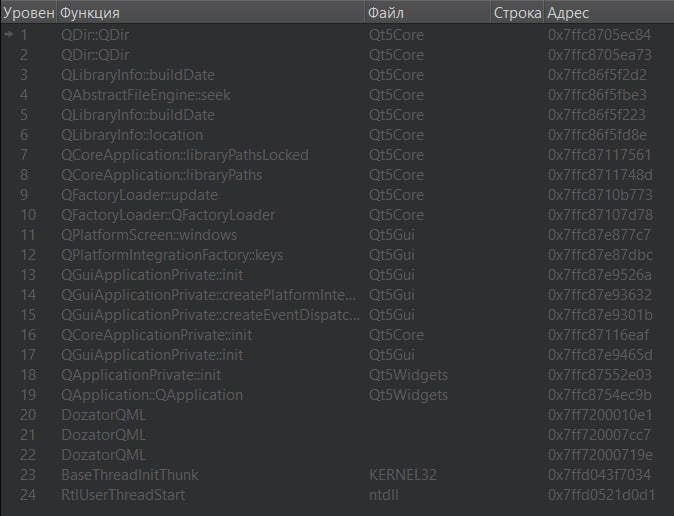Click address 0x7ff7200010e1
Screen dimensions: 674x516
click(600, 415)
